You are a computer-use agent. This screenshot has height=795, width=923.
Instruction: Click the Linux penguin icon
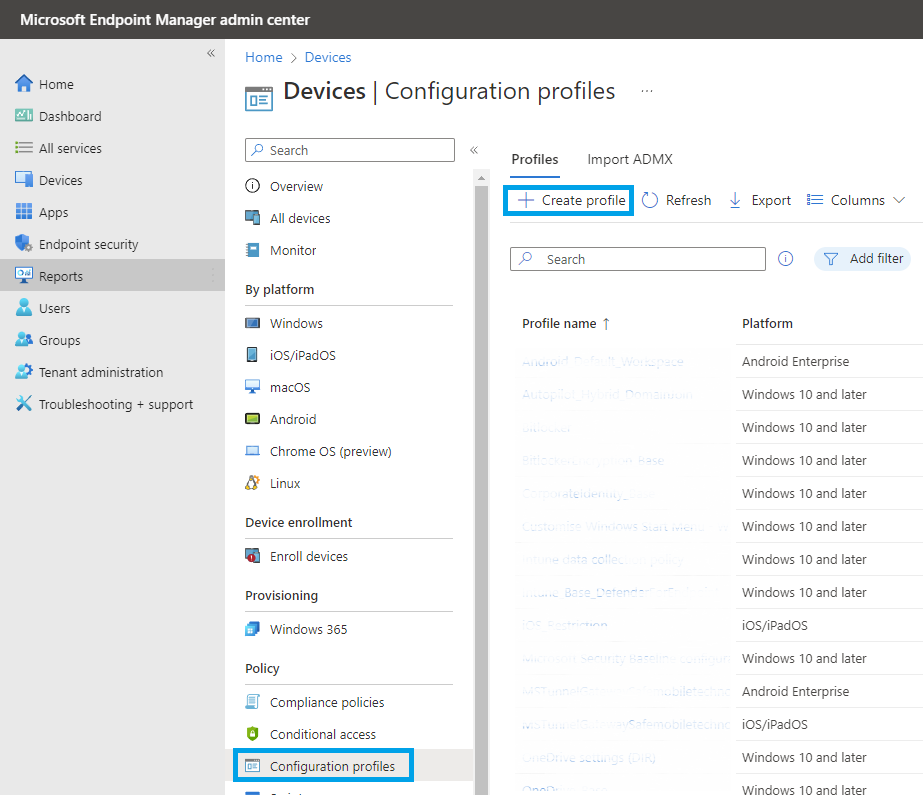coord(253,483)
